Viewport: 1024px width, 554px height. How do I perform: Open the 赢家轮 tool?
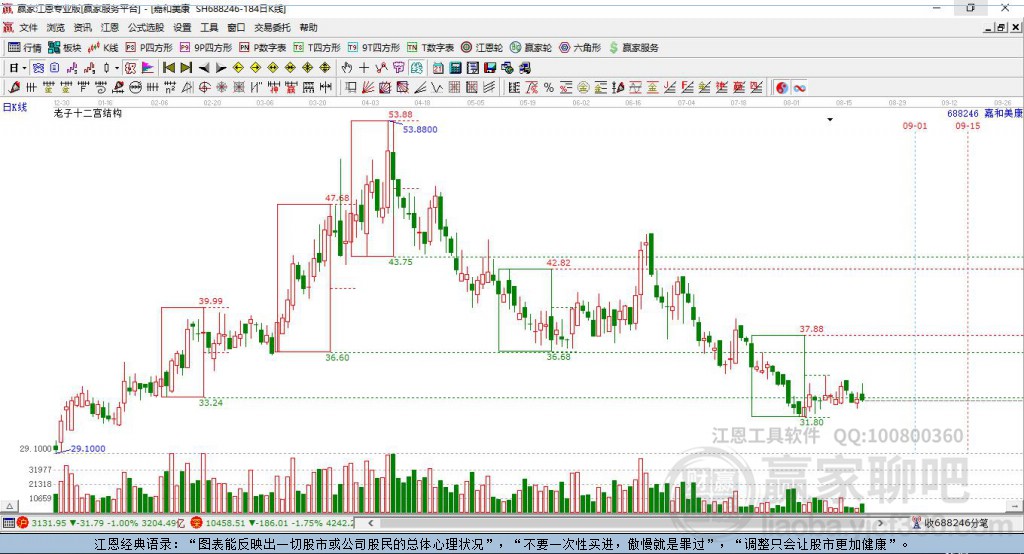coord(531,48)
